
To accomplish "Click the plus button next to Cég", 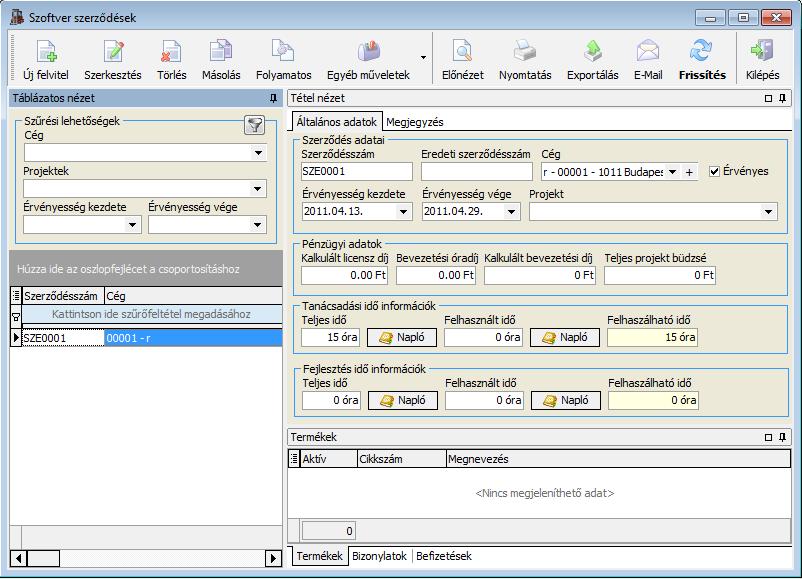I will pos(689,172).
